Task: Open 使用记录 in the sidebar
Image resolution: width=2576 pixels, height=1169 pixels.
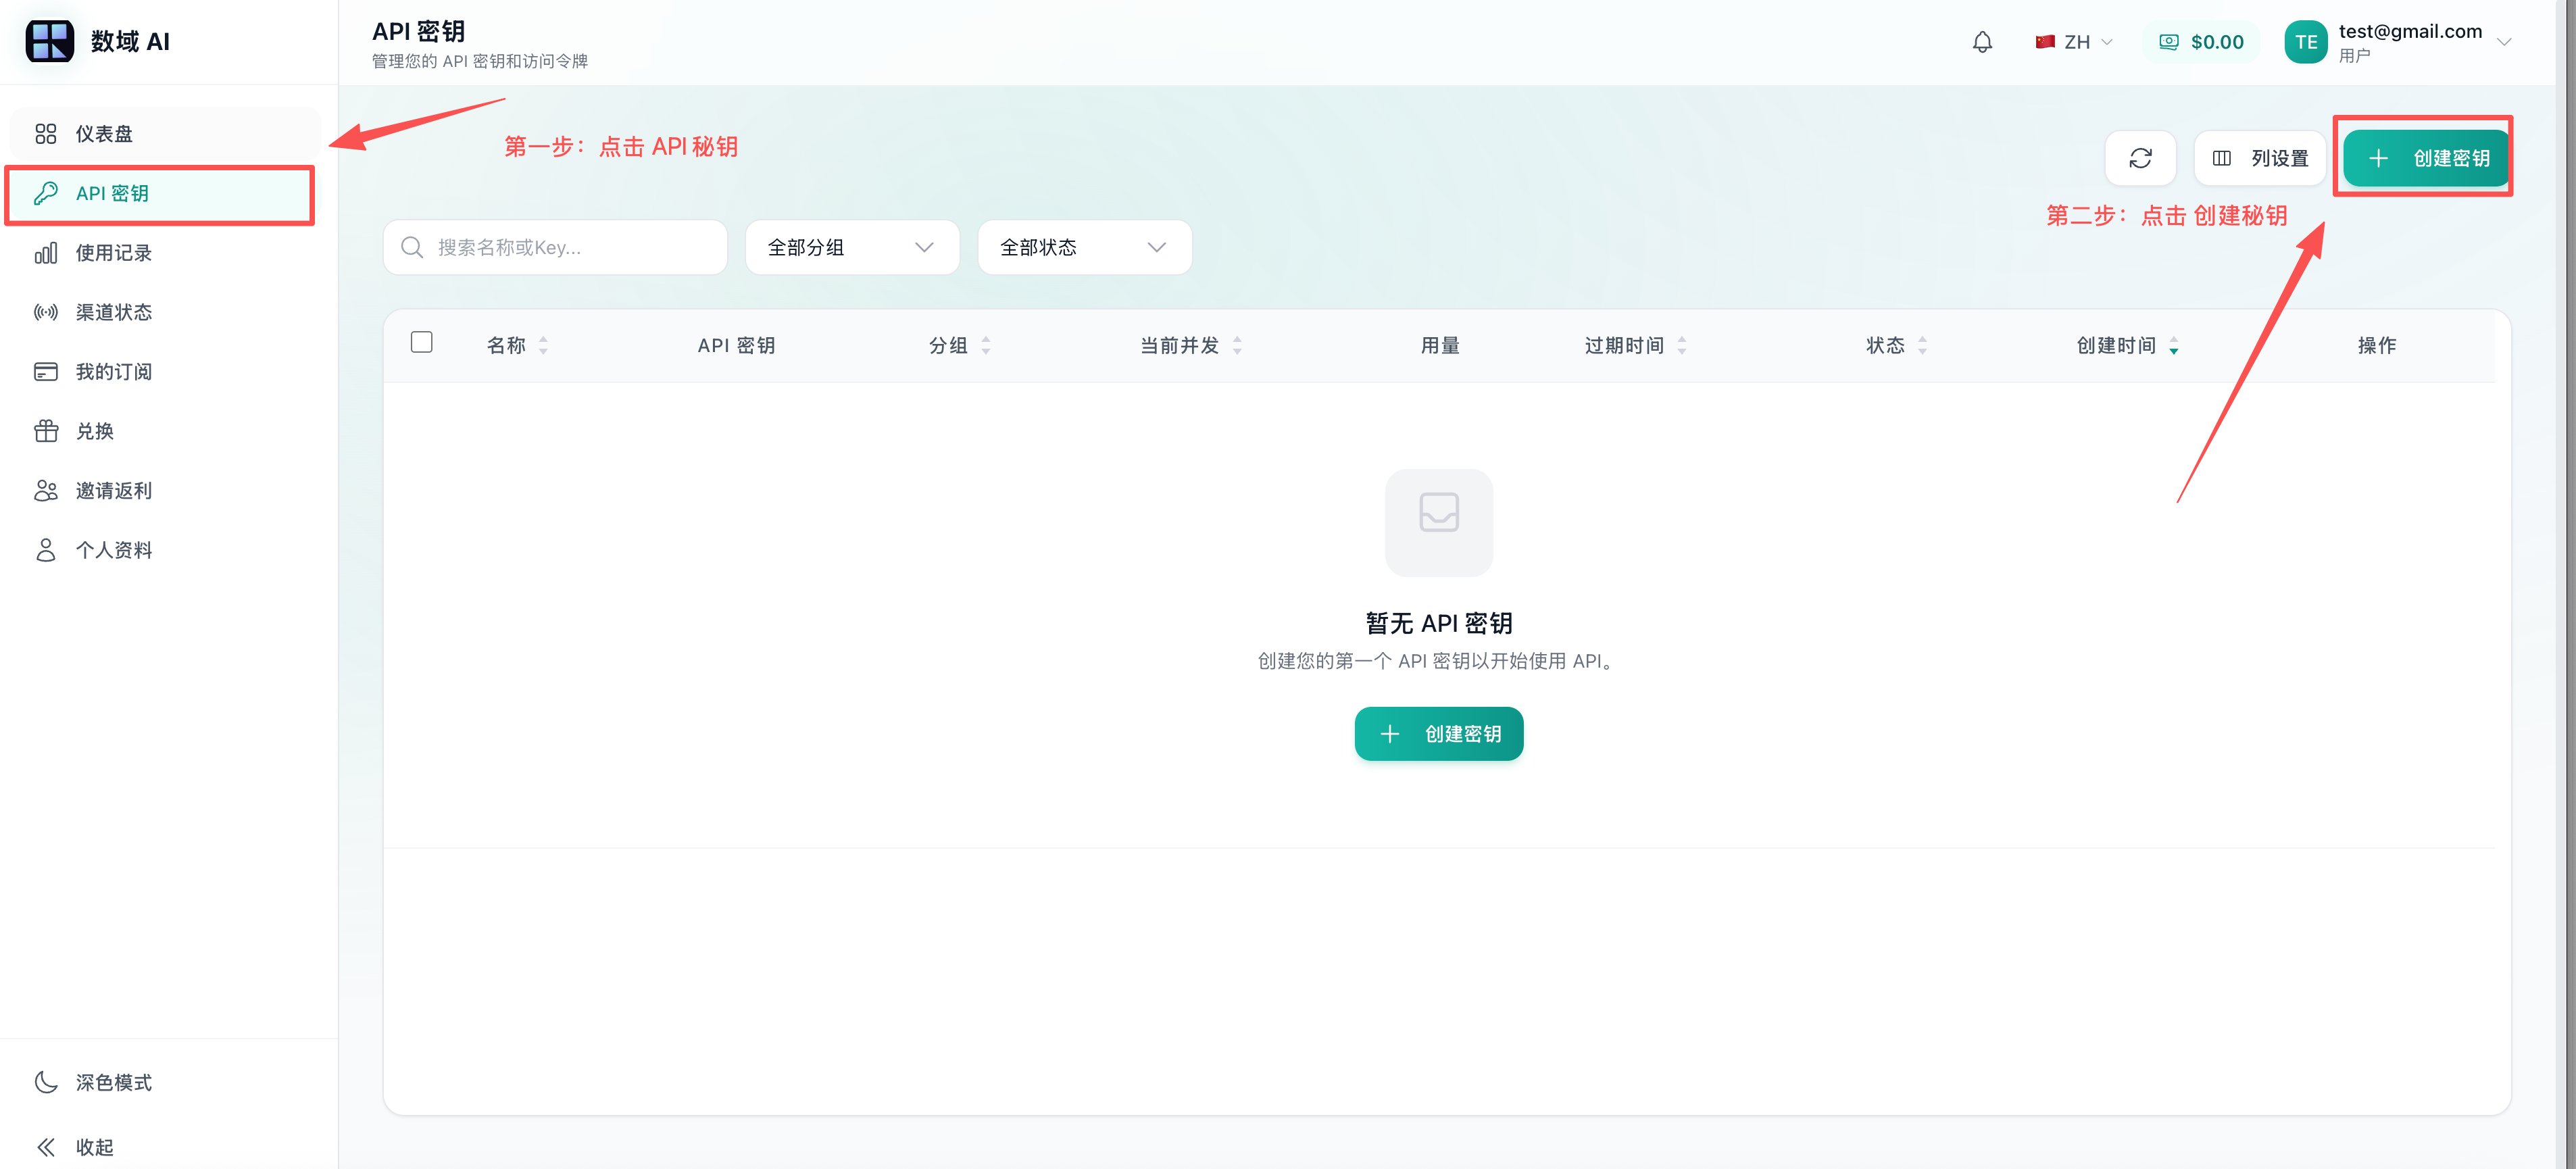Action: point(165,253)
